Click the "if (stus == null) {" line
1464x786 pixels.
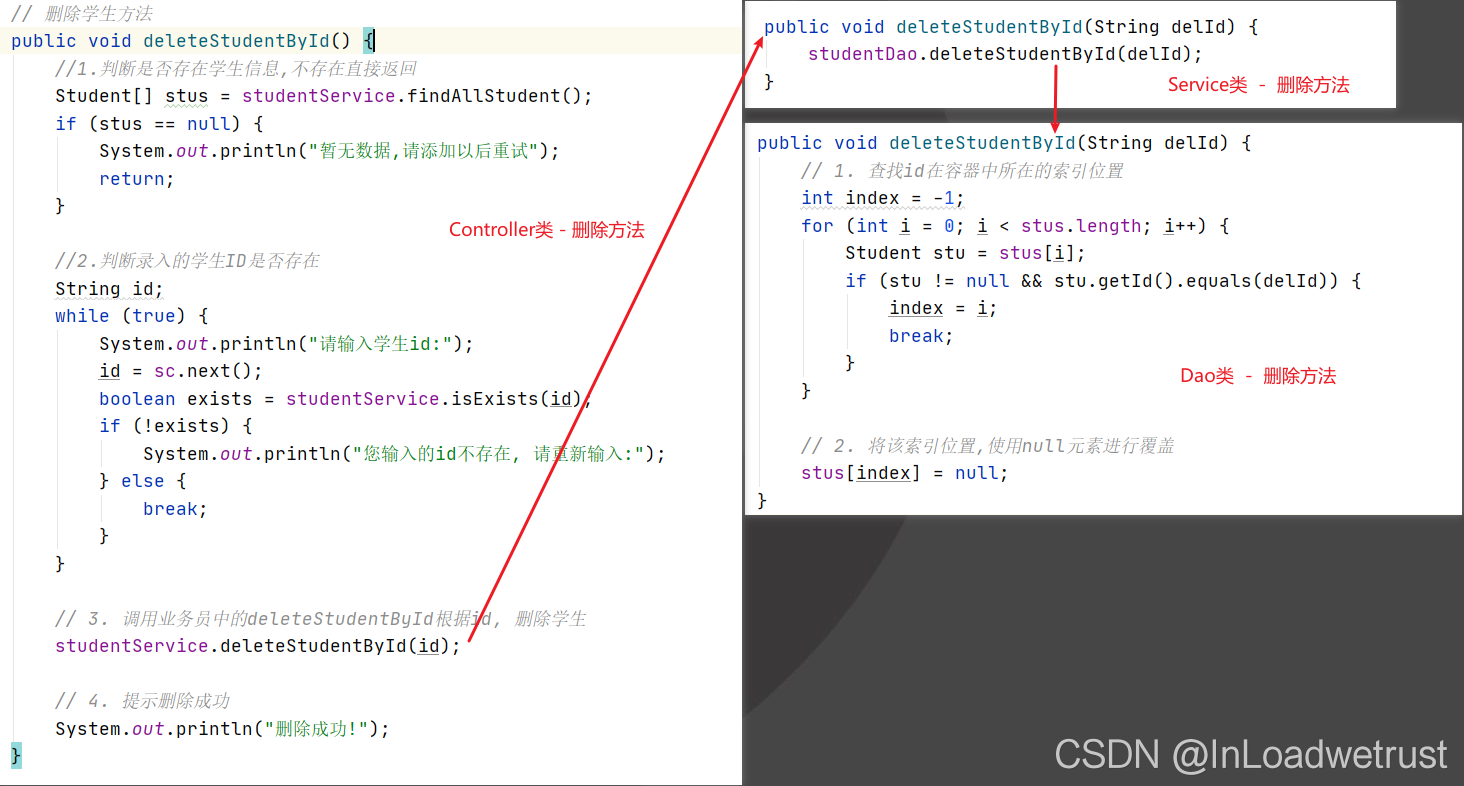(x=159, y=124)
